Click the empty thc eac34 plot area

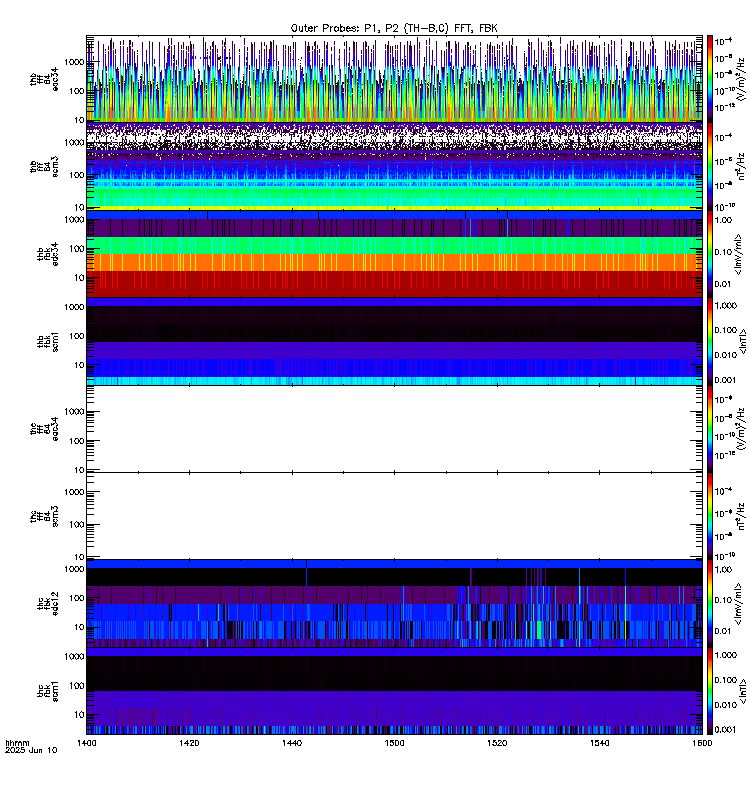tap(394, 429)
